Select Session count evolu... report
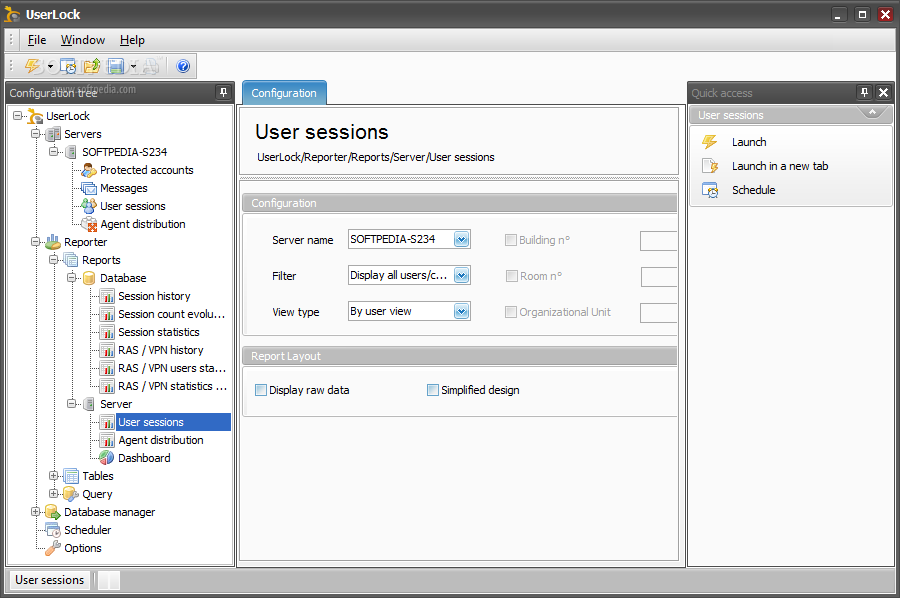 (171, 314)
